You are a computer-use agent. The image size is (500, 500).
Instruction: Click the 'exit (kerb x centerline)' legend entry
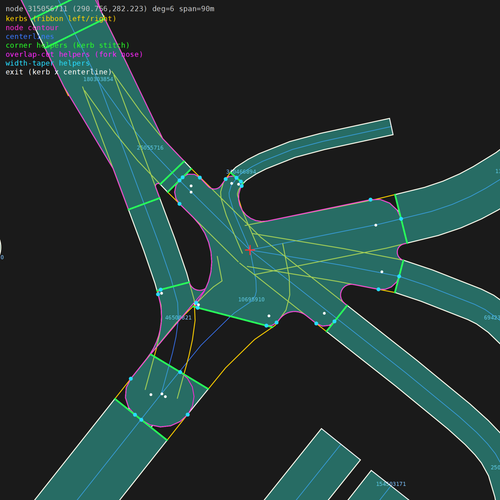[x=58, y=72]
